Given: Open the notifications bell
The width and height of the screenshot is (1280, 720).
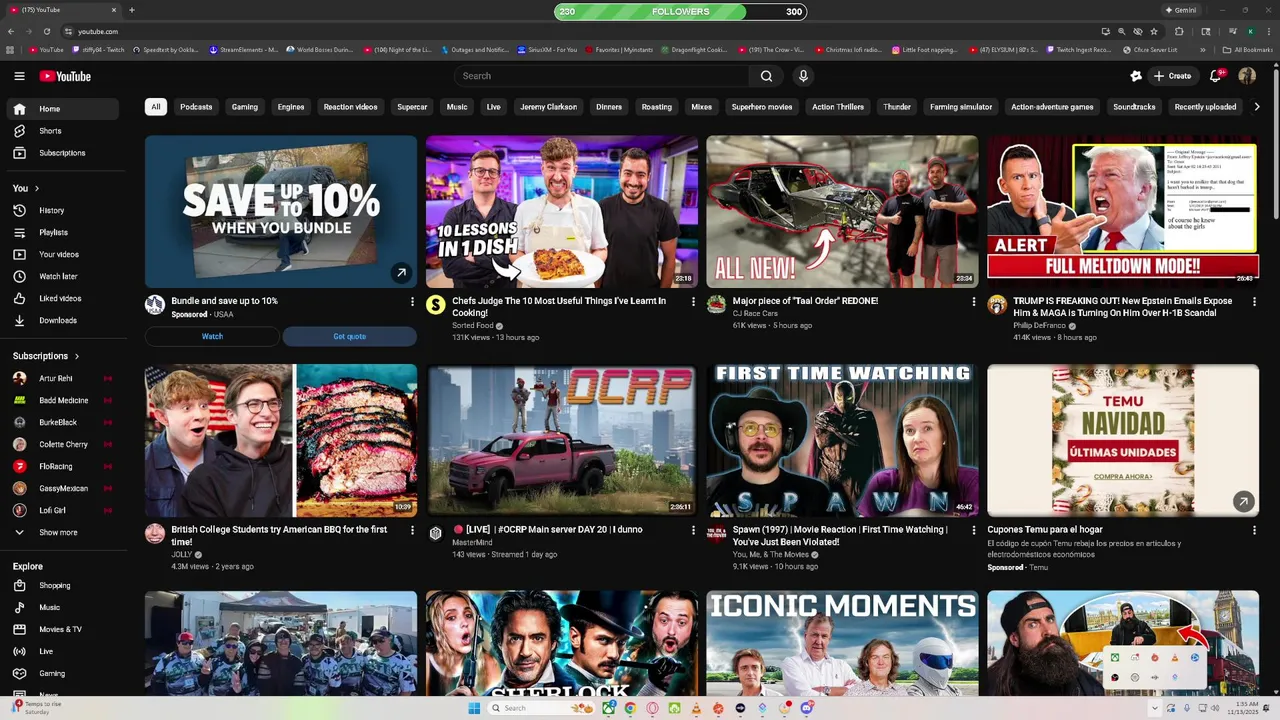Looking at the screenshot, I should 1216,76.
